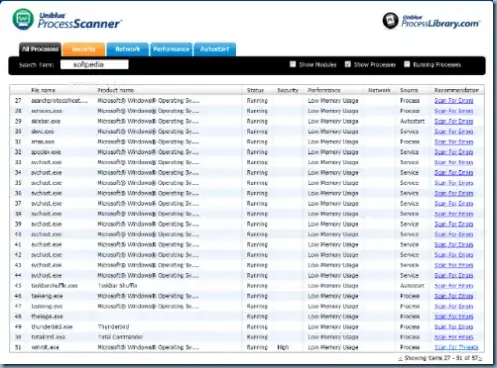Viewport: 497px width, 368px height.
Task: Click Scan For Errors link in row 49
Action: click(x=454, y=327)
